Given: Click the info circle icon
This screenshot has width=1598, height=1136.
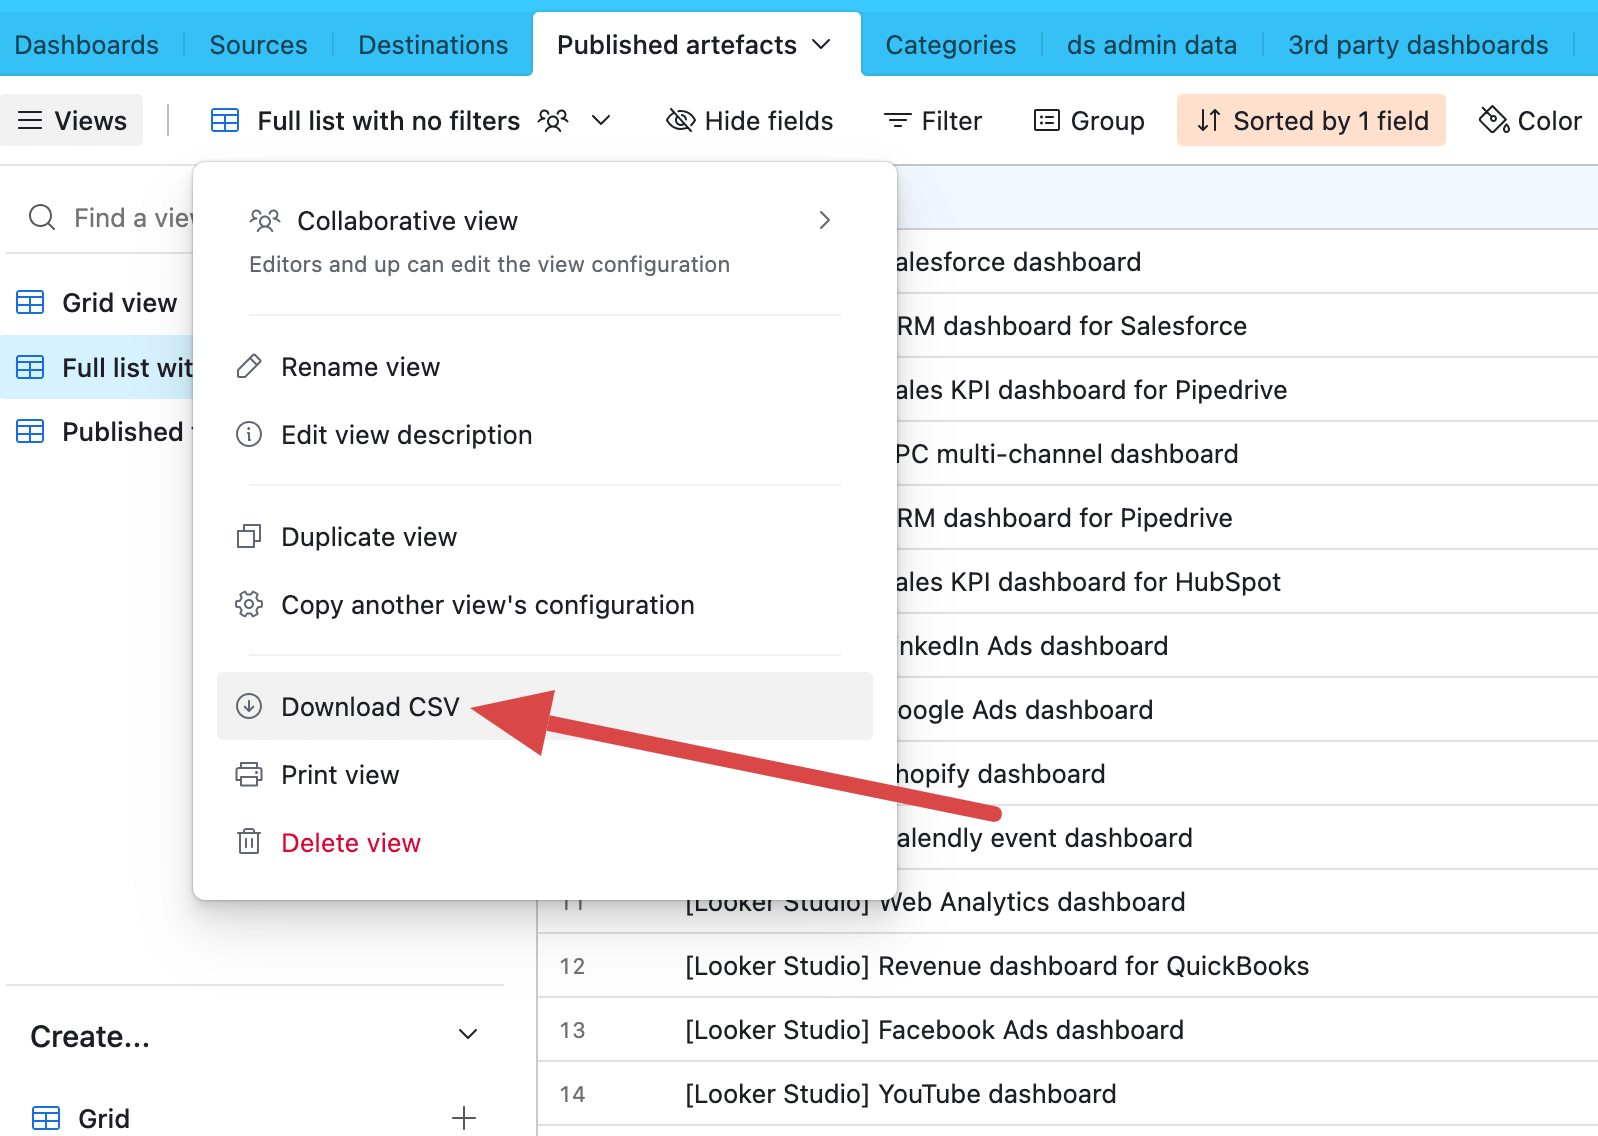Looking at the screenshot, I should (248, 434).
